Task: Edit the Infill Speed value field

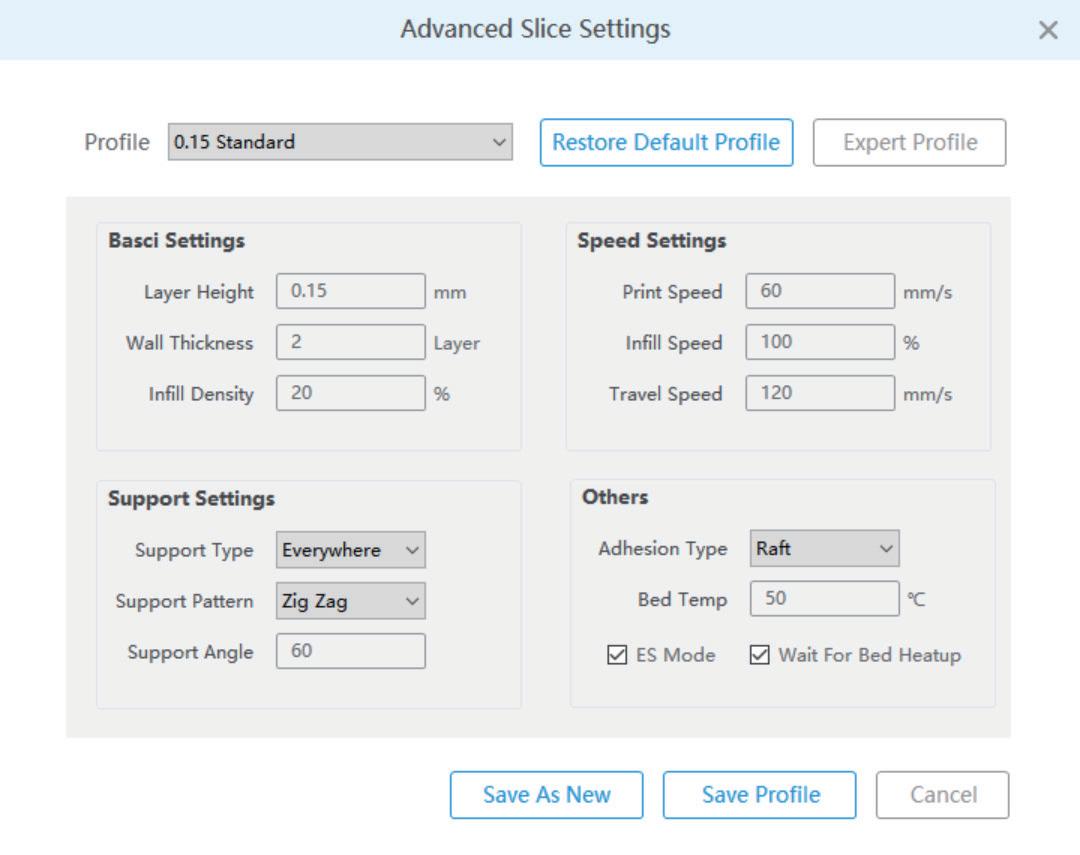Action: (x=820, y=342)
